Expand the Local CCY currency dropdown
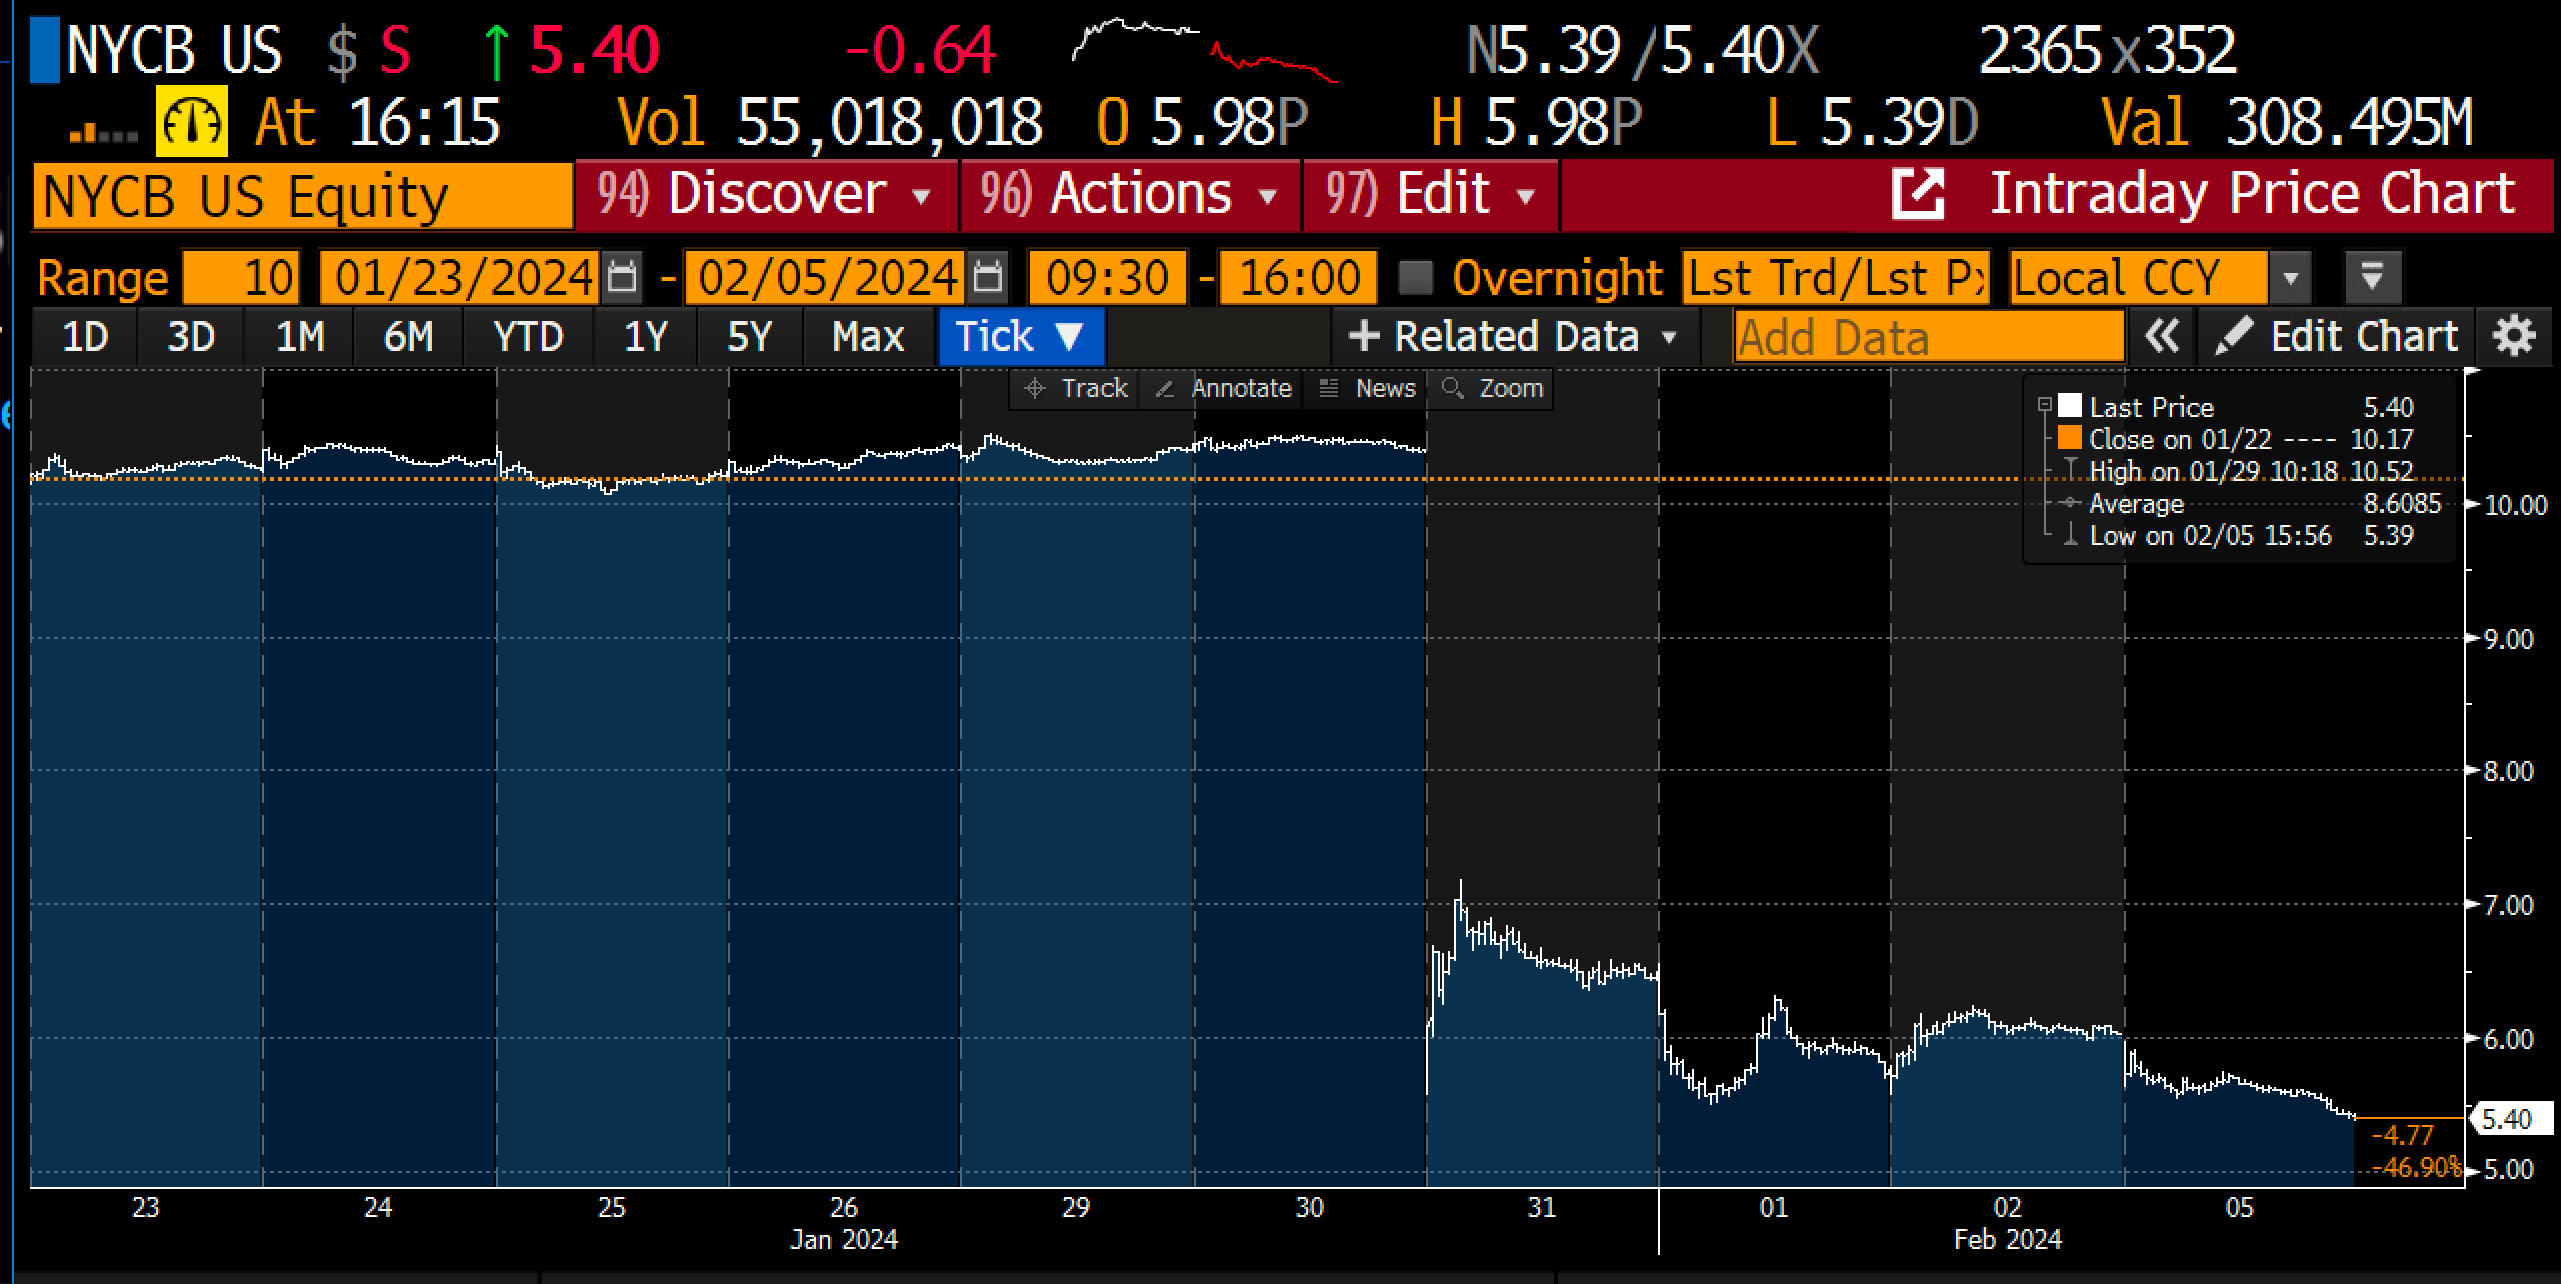Viewport: 2561px width, 1284px height. 2291,278
